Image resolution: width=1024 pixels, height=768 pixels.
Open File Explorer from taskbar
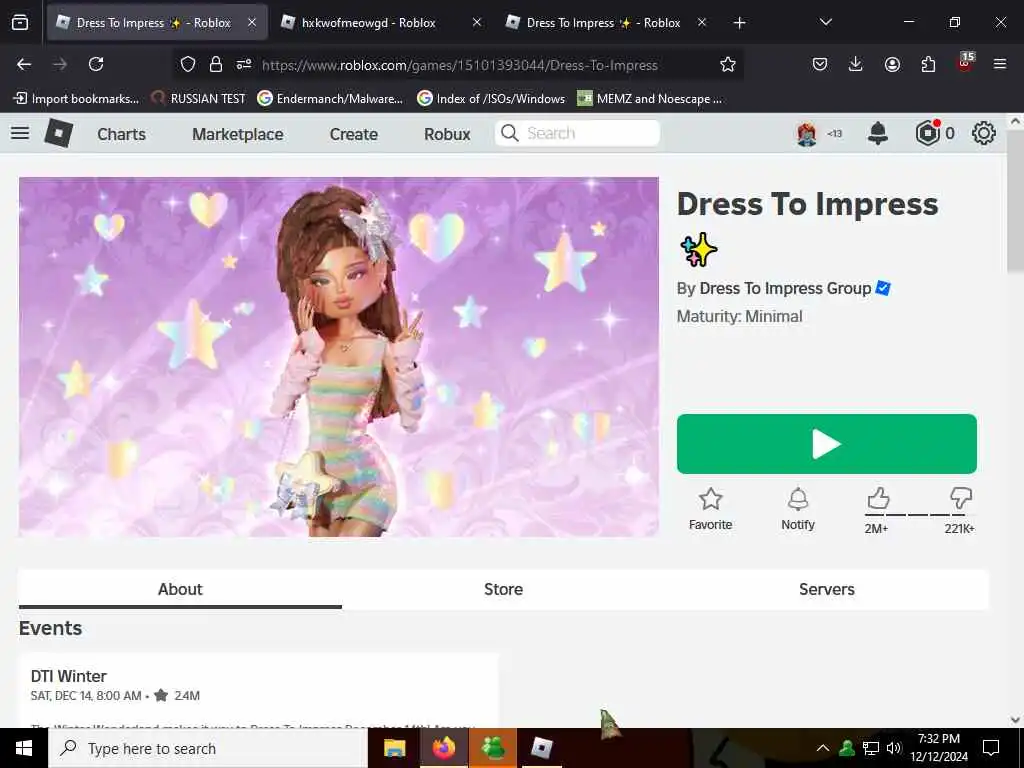pos(394,748)
